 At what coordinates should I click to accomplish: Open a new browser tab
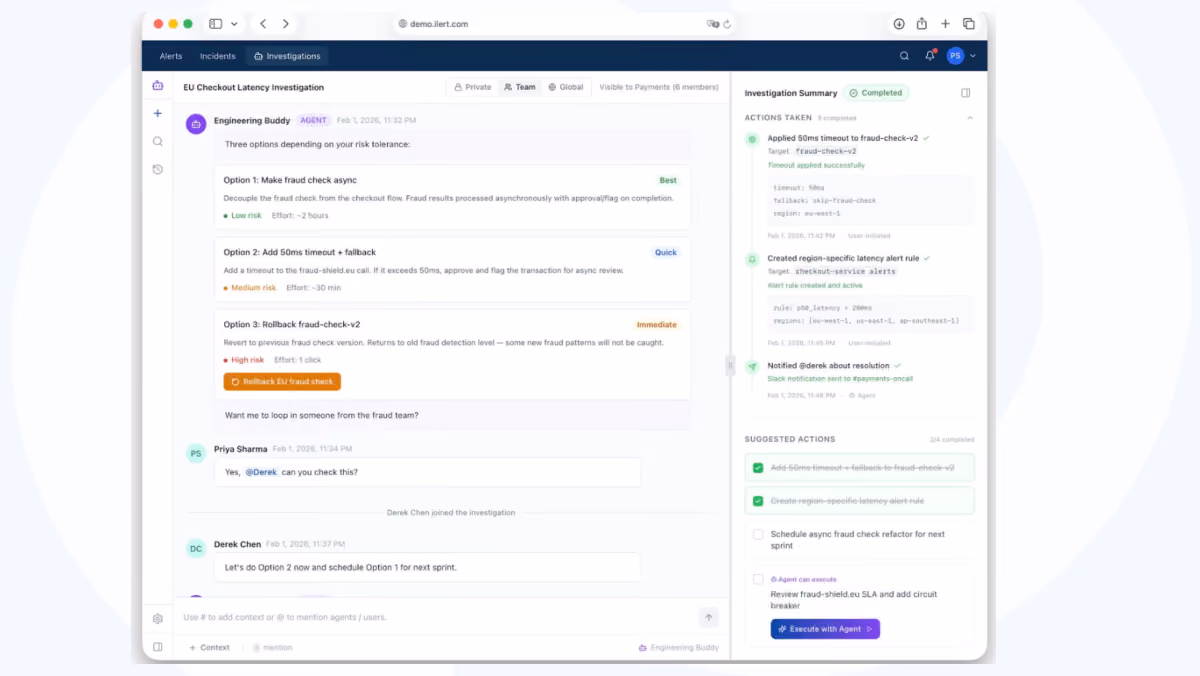click(945, 24)
